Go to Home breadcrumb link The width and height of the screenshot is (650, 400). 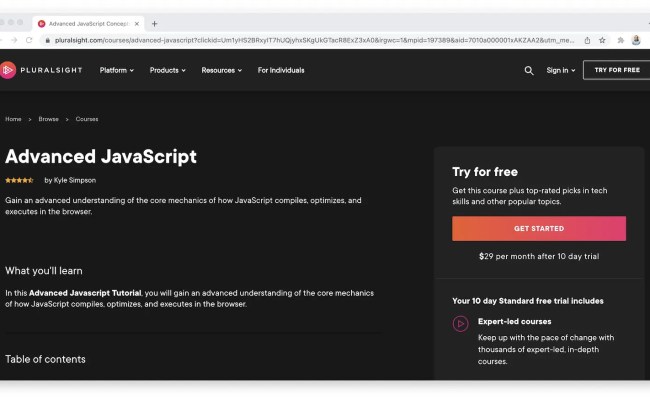[x=13, y=119]
